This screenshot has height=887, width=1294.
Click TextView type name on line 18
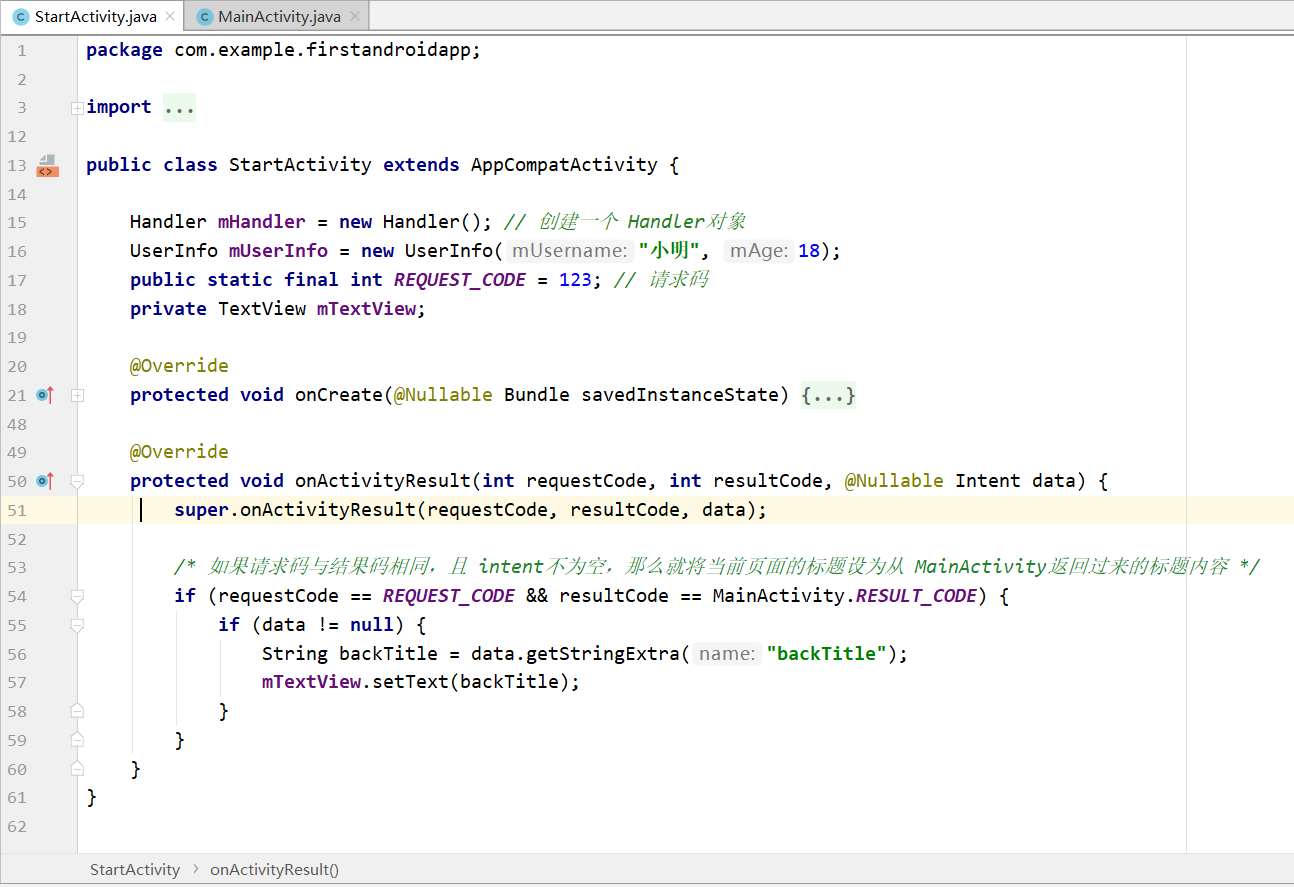[x=262, y=309]
